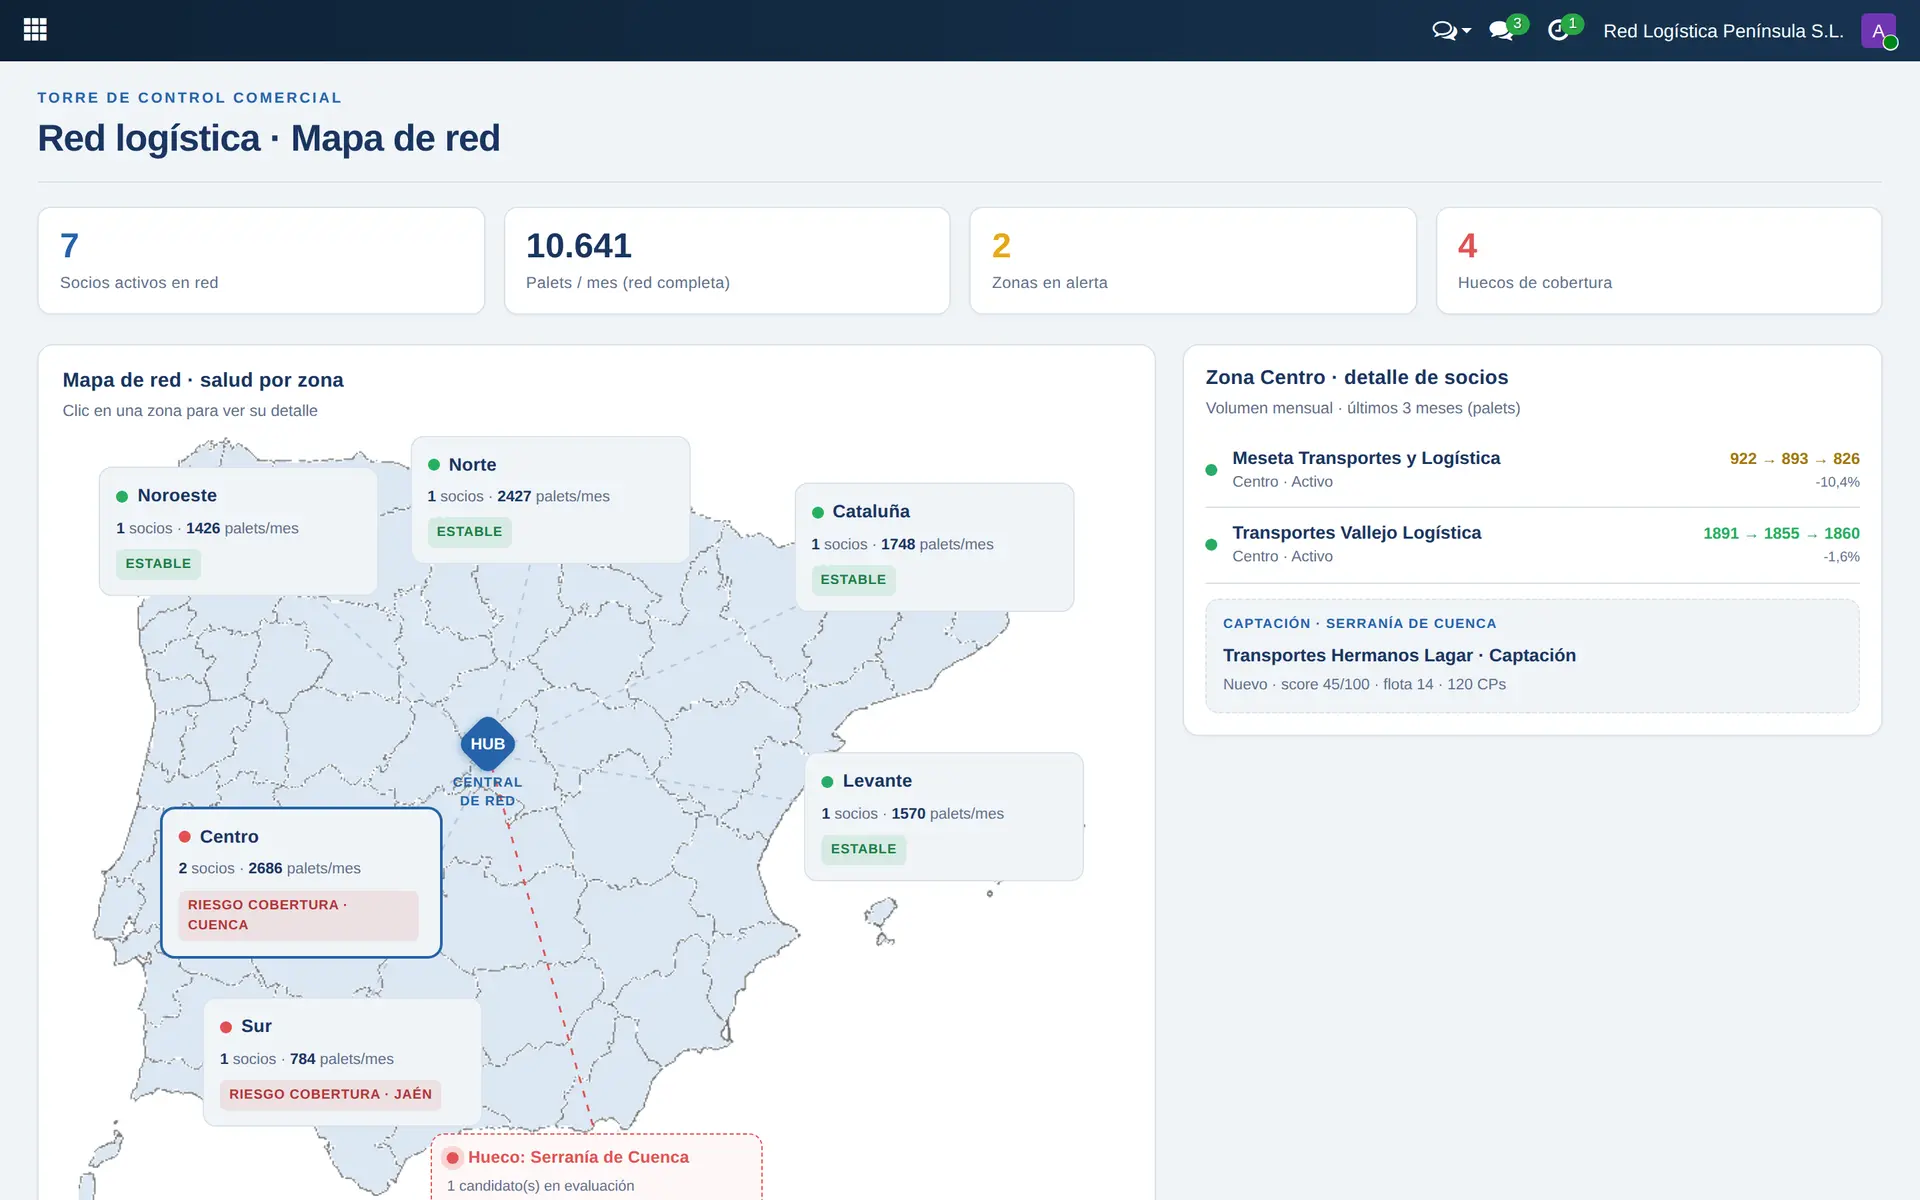The image size is (1920, 1200).
Task: Click ESTABLE badge in Levante card
Action: coord(863,849)
